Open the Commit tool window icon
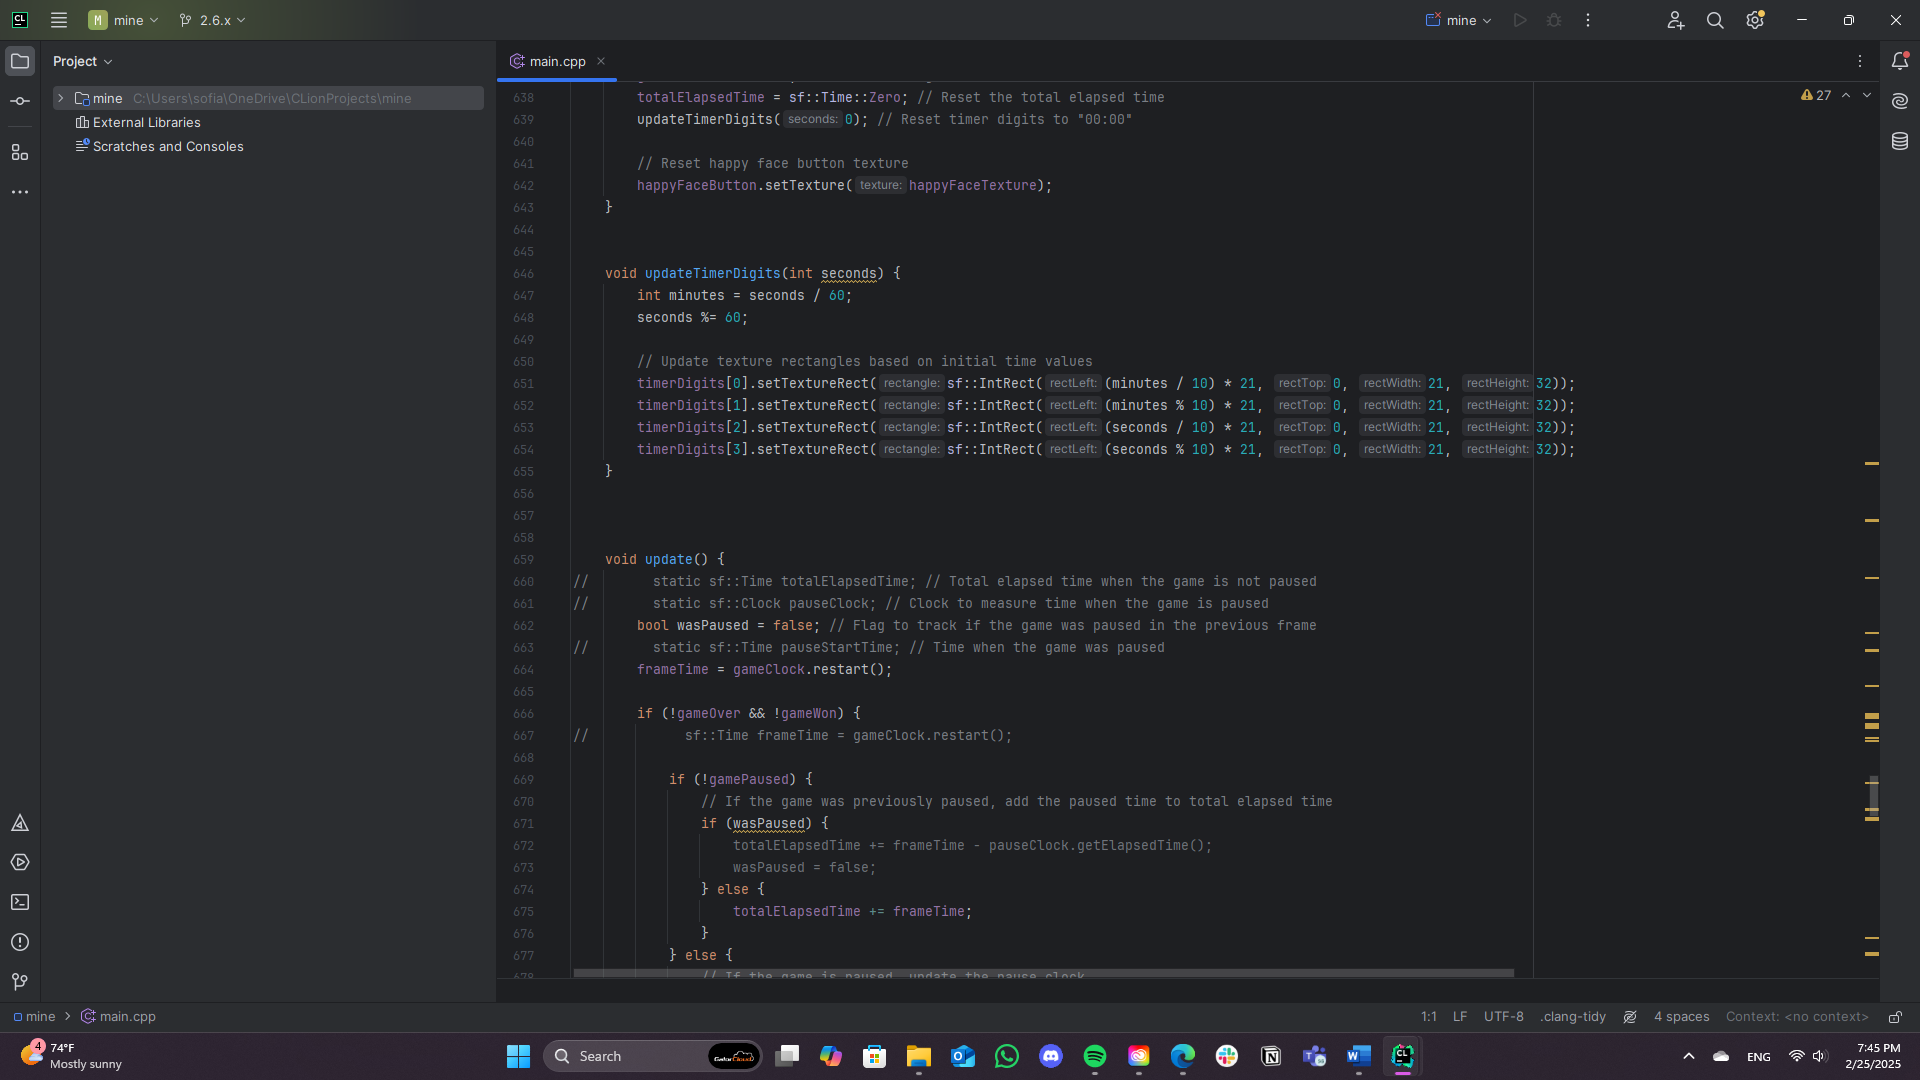The width and height of the screenshot is (1920, 1080). (x=20, y=101)
